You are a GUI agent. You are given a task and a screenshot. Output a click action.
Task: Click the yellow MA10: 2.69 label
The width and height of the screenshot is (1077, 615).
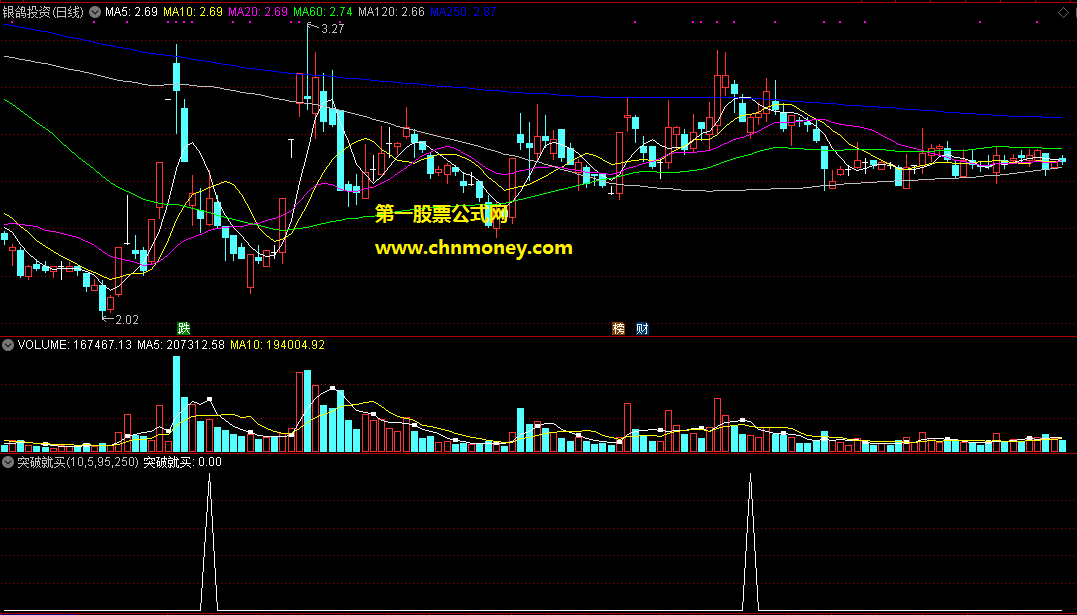coord(193,12)
